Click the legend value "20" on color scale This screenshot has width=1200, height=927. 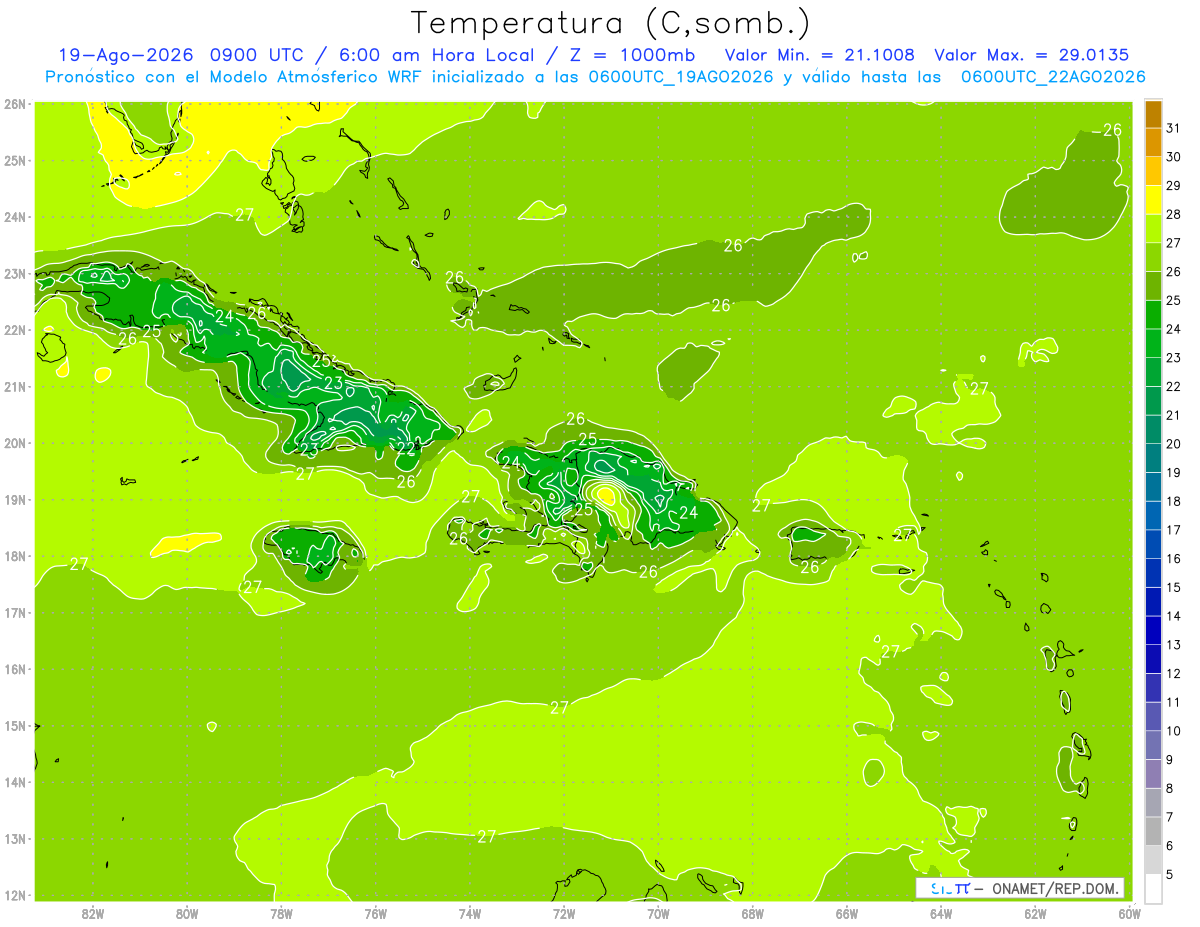tap(1174, 444)
